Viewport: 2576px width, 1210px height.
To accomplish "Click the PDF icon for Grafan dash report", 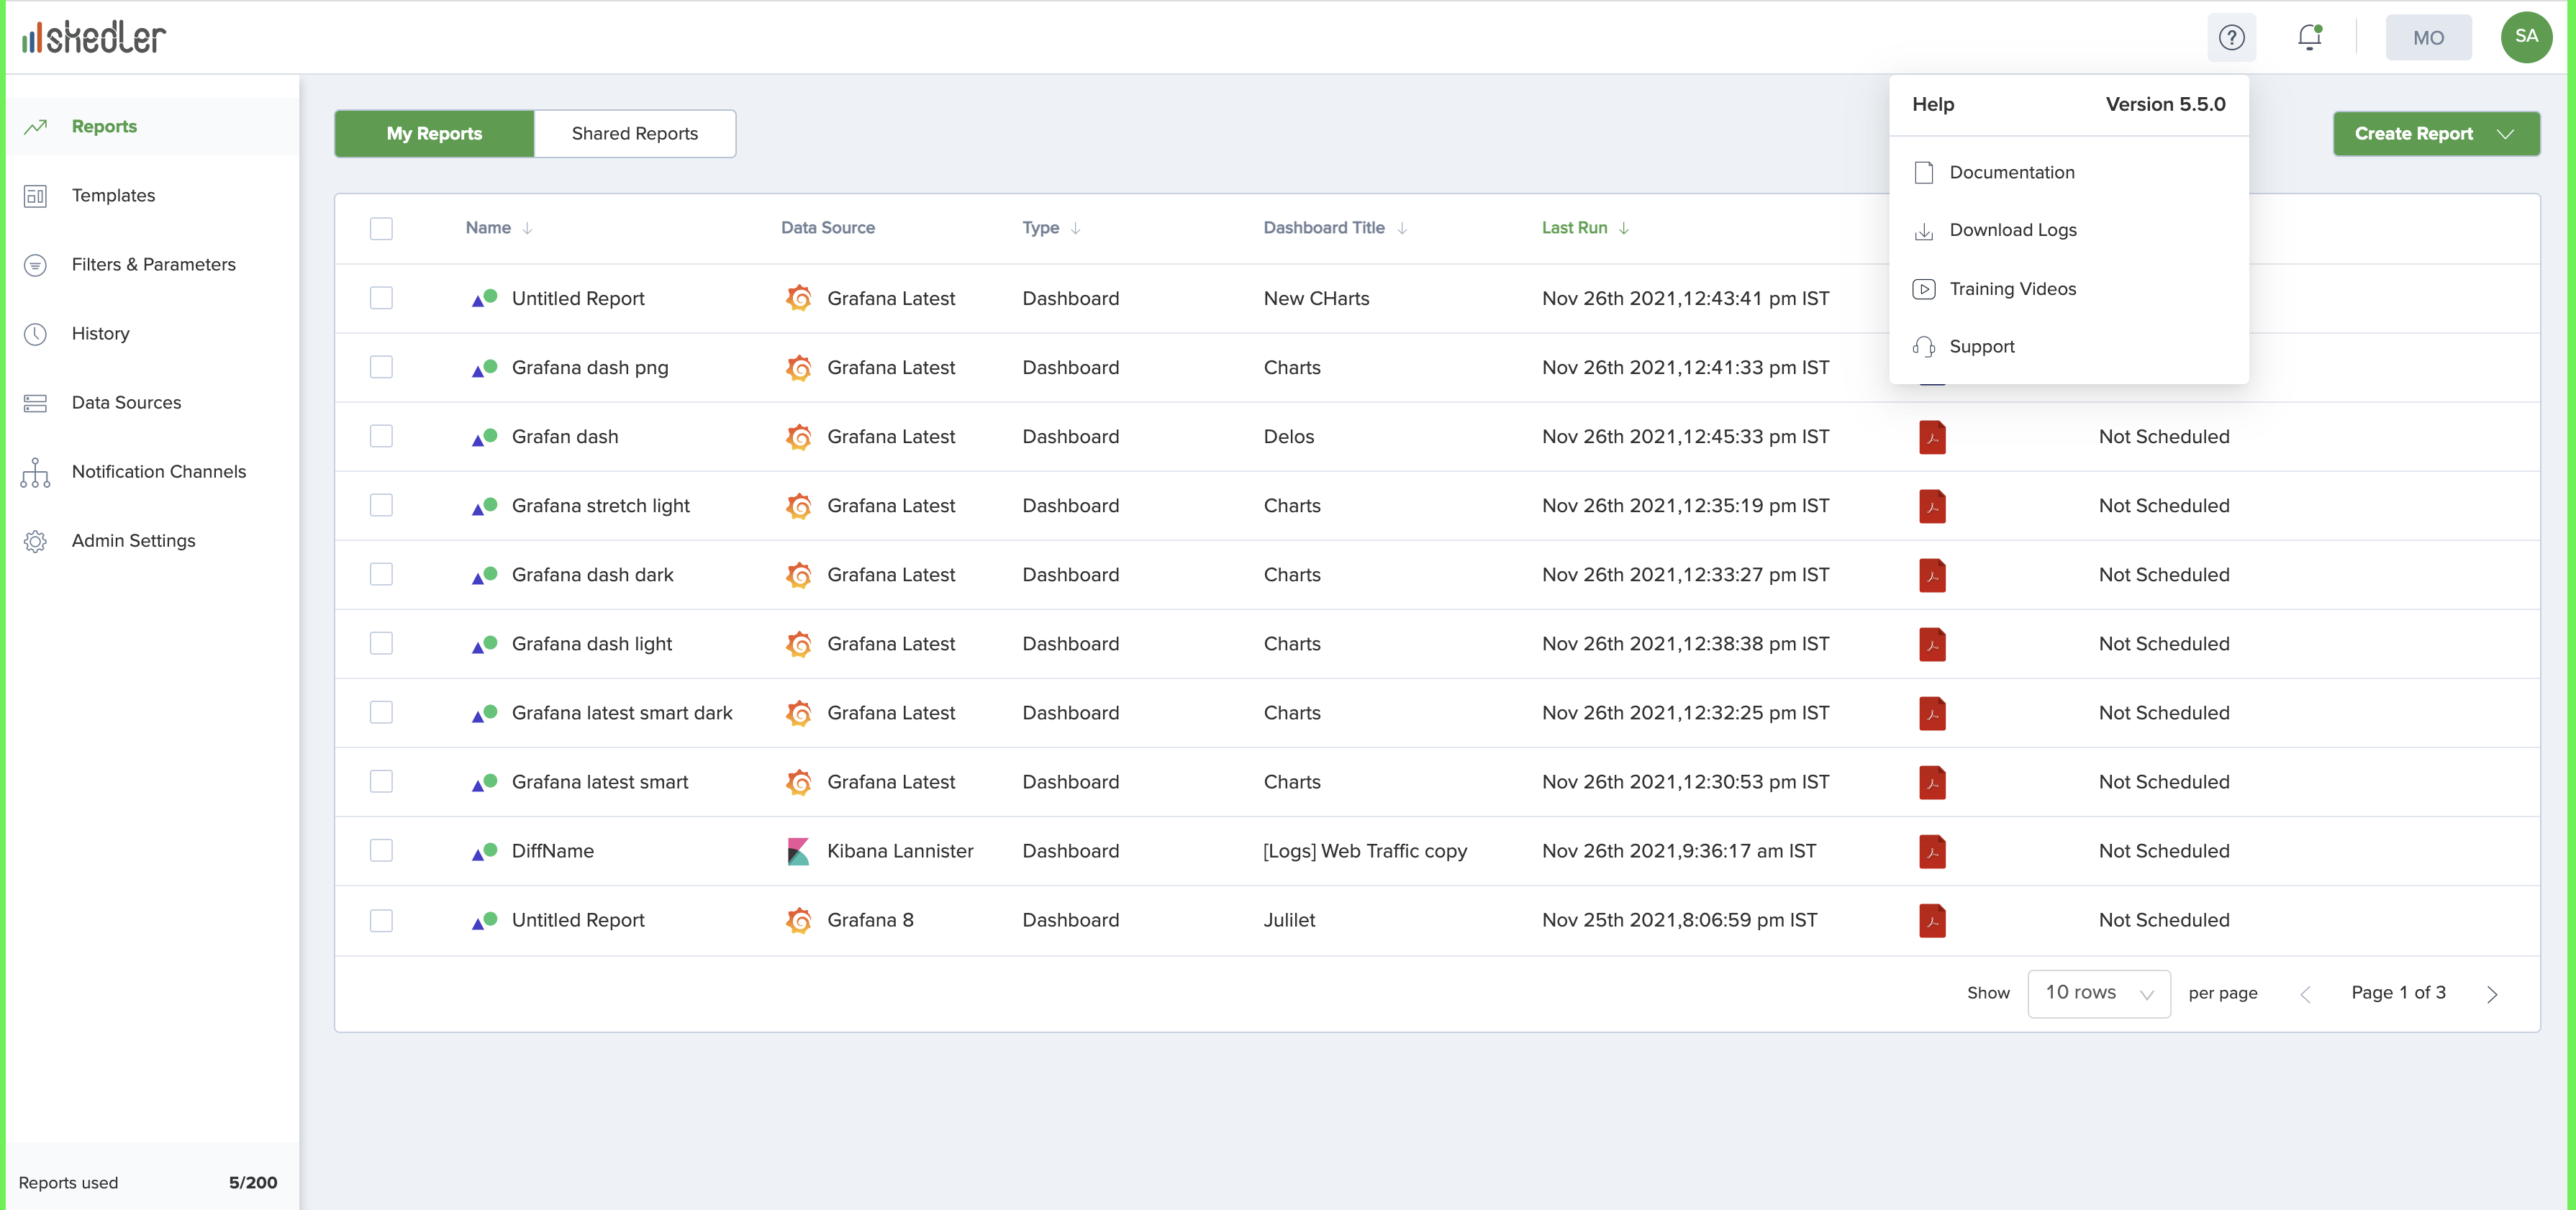I will click(x=1933, y=437).
